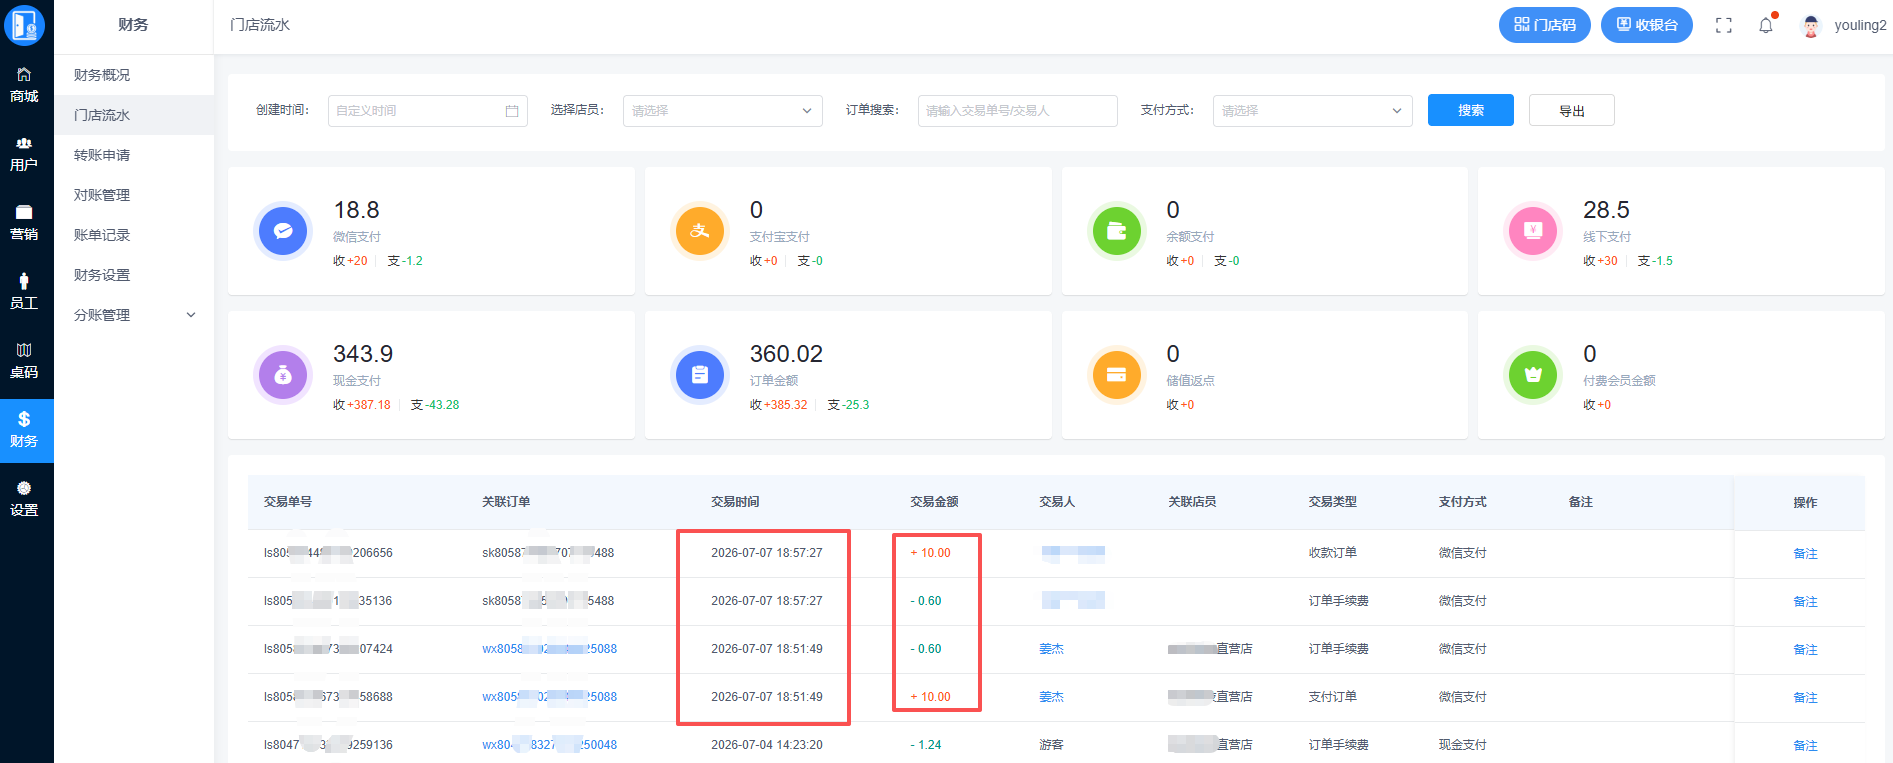Image resolution: width=1893 pixels, height=763 pixels.
Task: Open the 桌码 sidebar section
Action: [24, 361]
